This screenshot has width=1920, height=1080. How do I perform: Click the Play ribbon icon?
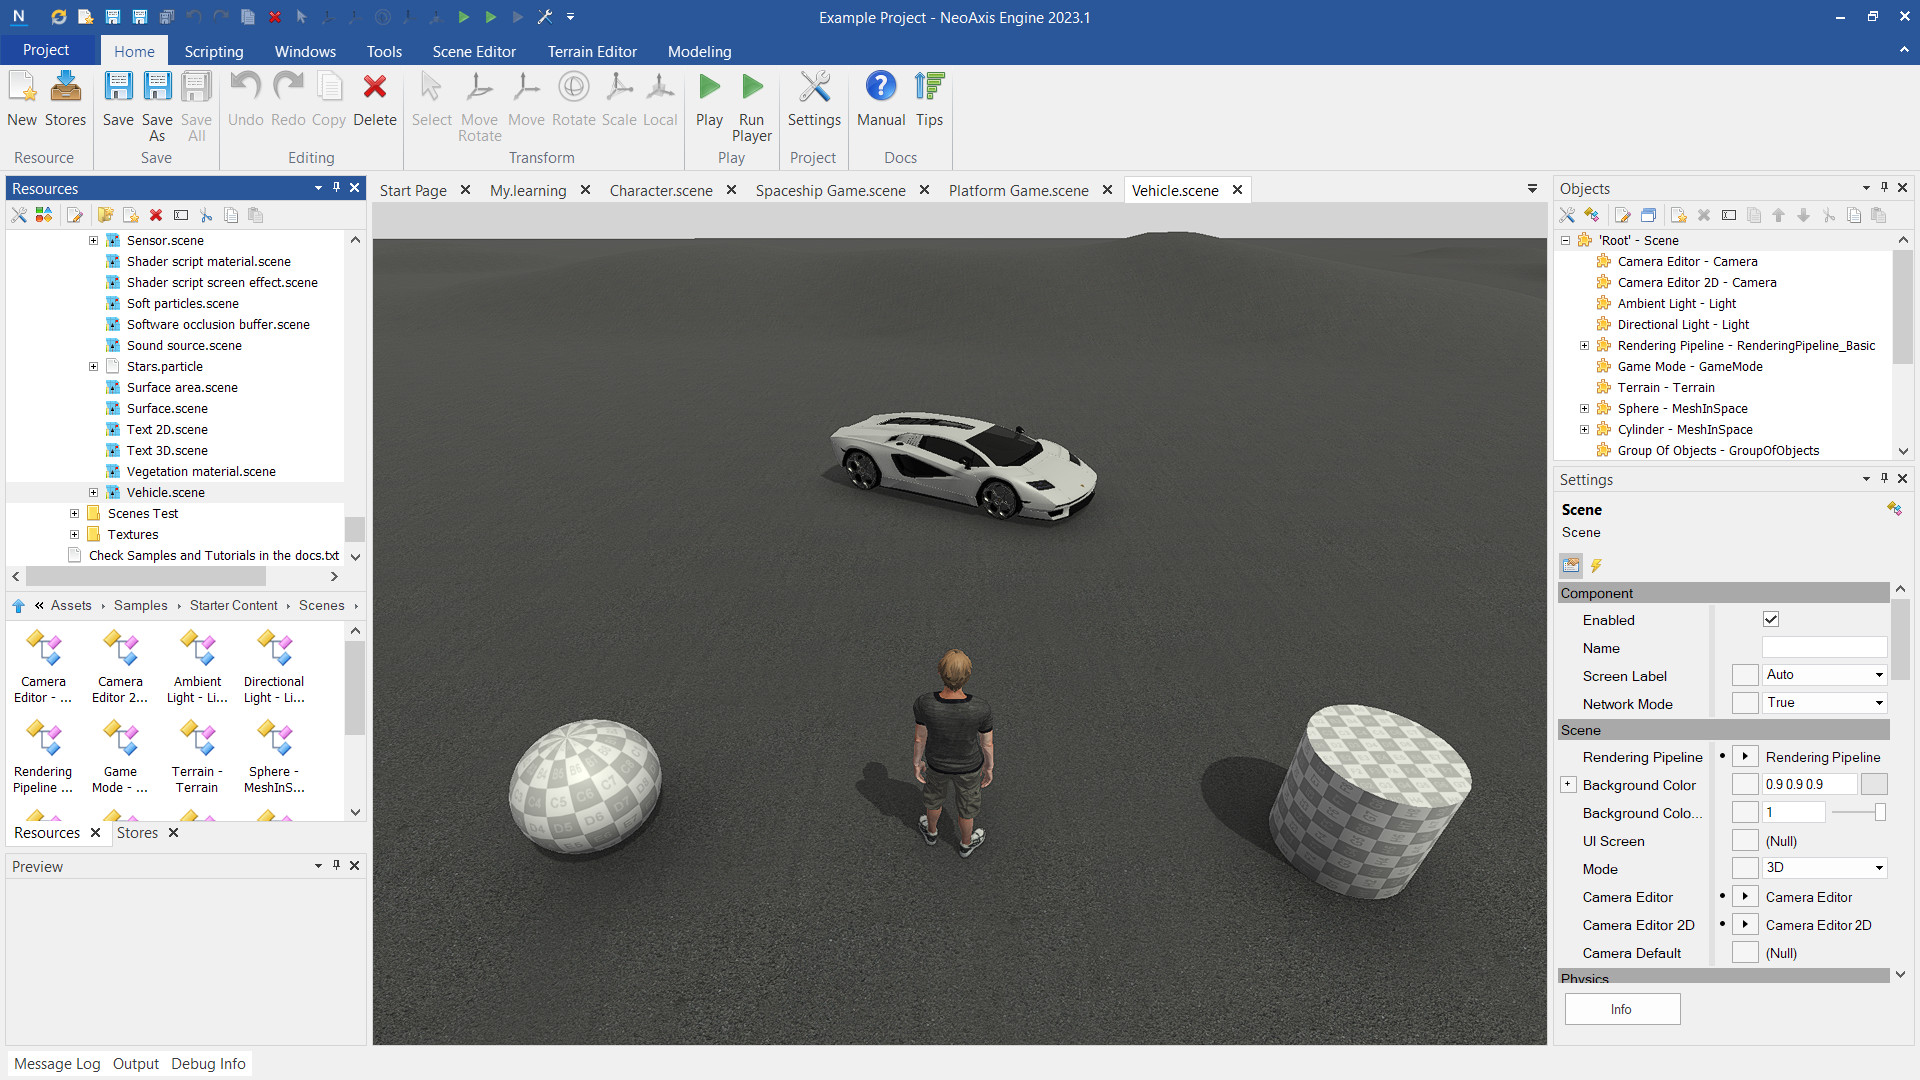[x=709, y=88]
